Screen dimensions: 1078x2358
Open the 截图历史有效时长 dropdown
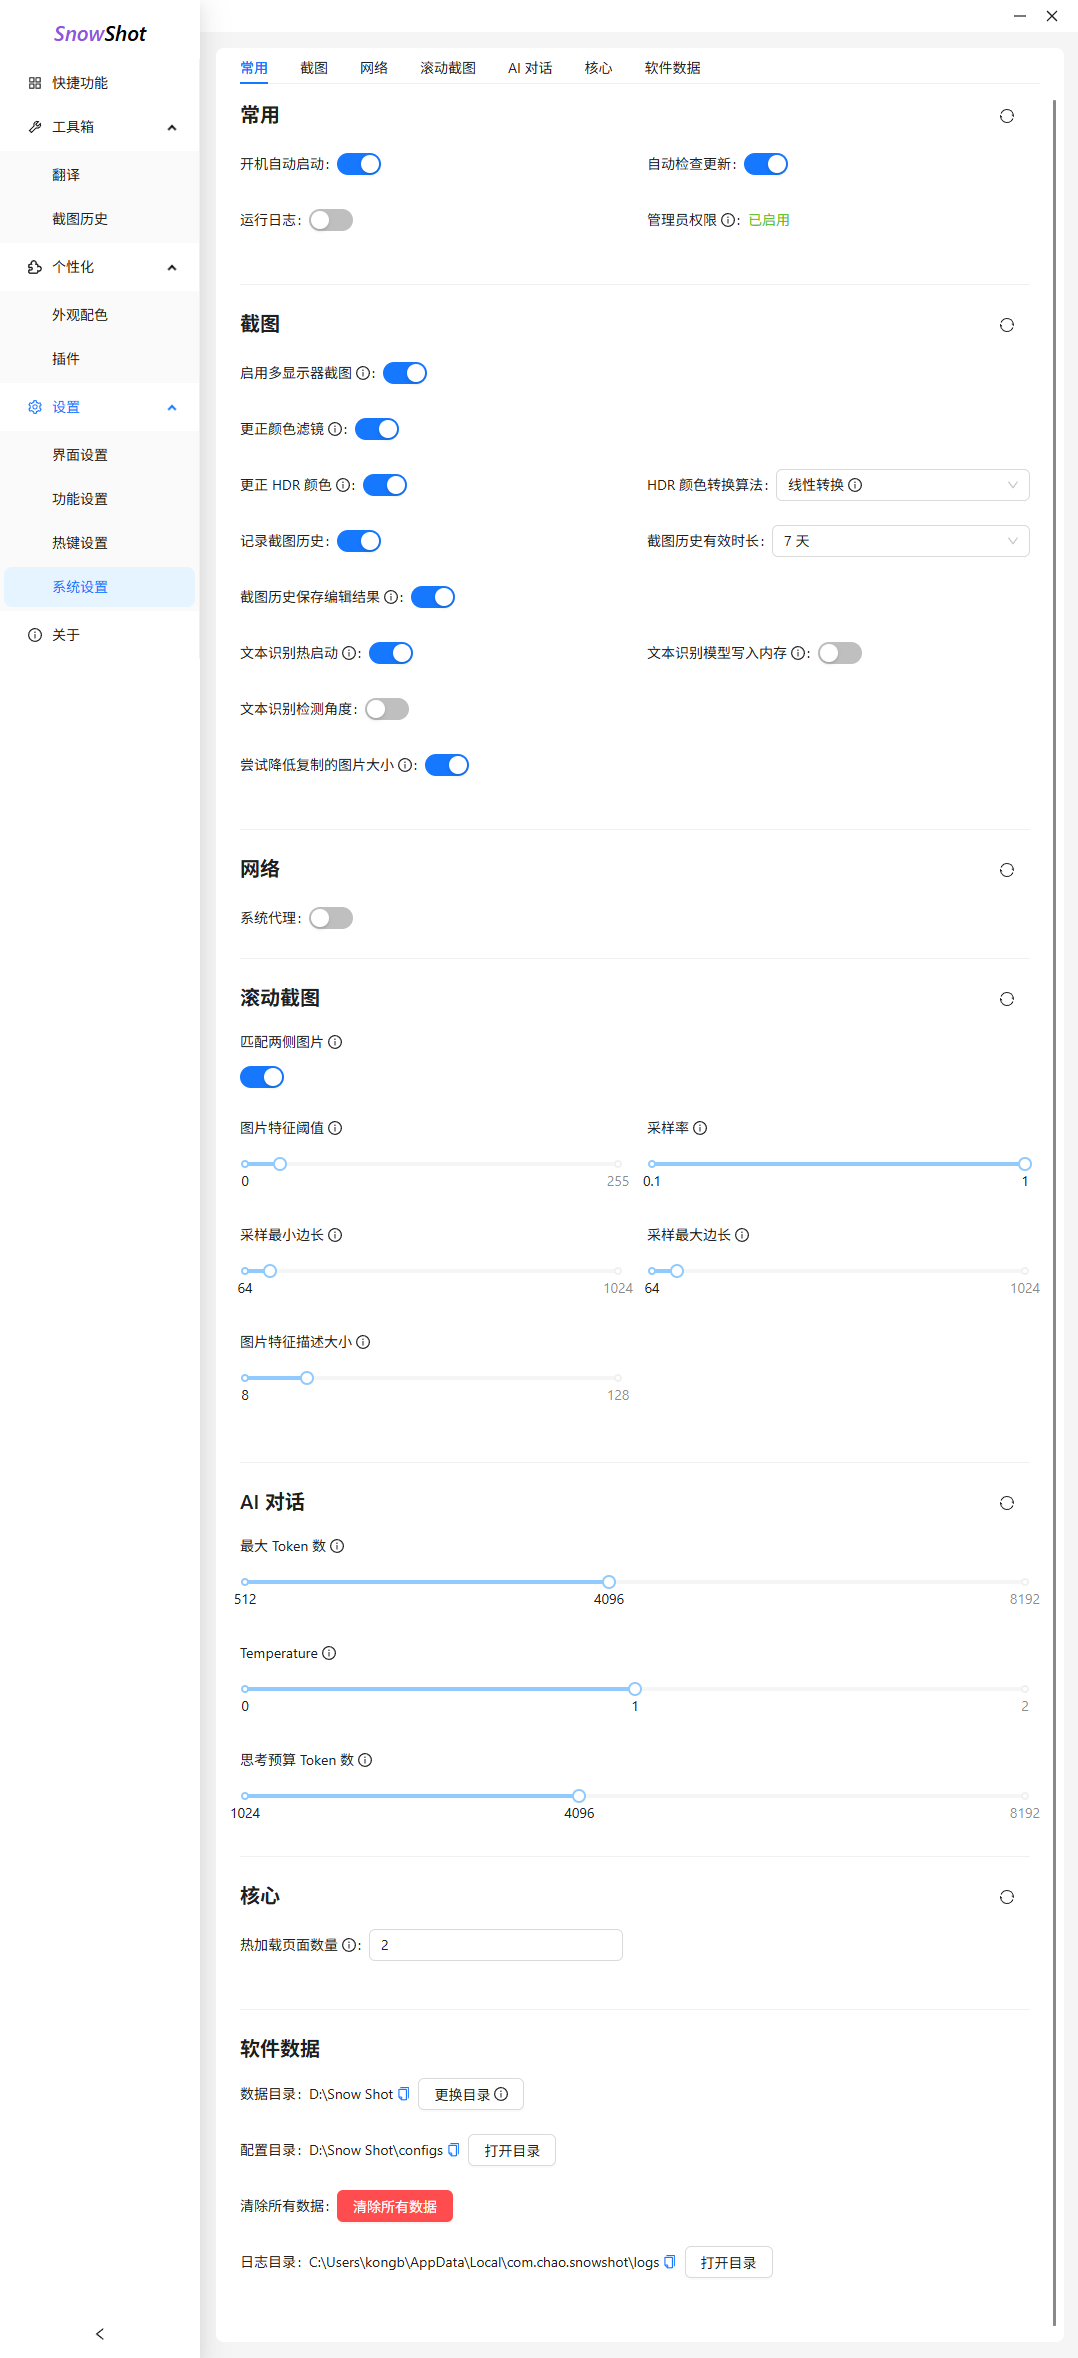tap(900, 541)
